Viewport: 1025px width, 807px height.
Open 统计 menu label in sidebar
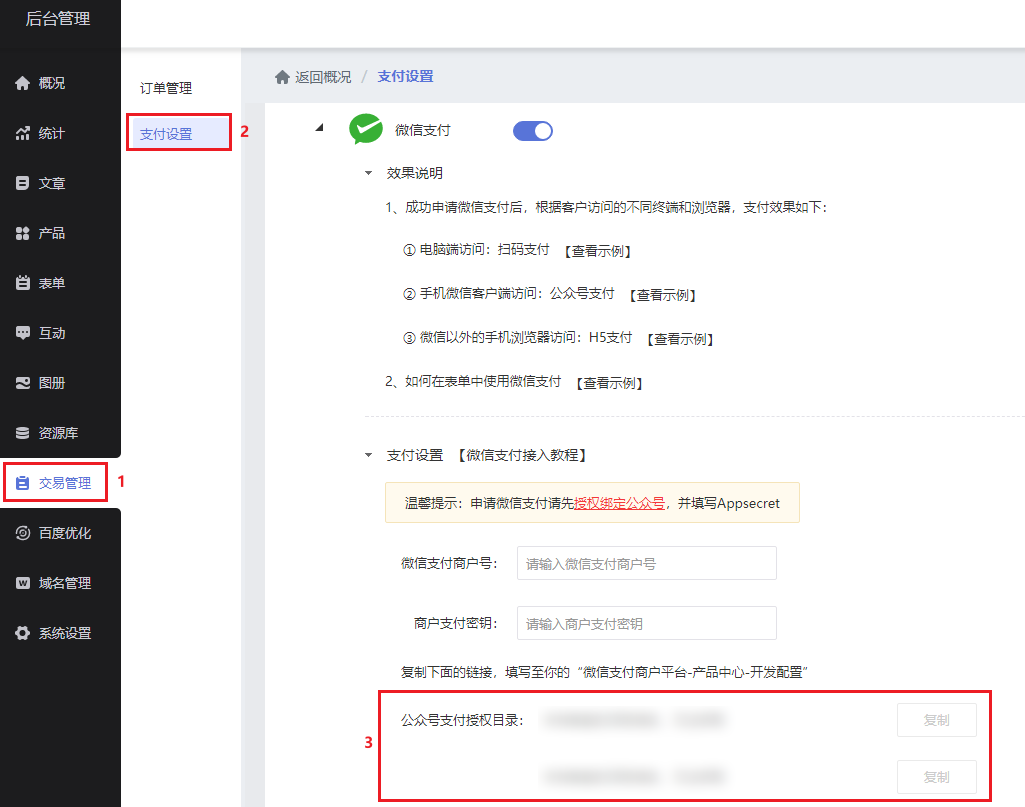tap(52, 133)
